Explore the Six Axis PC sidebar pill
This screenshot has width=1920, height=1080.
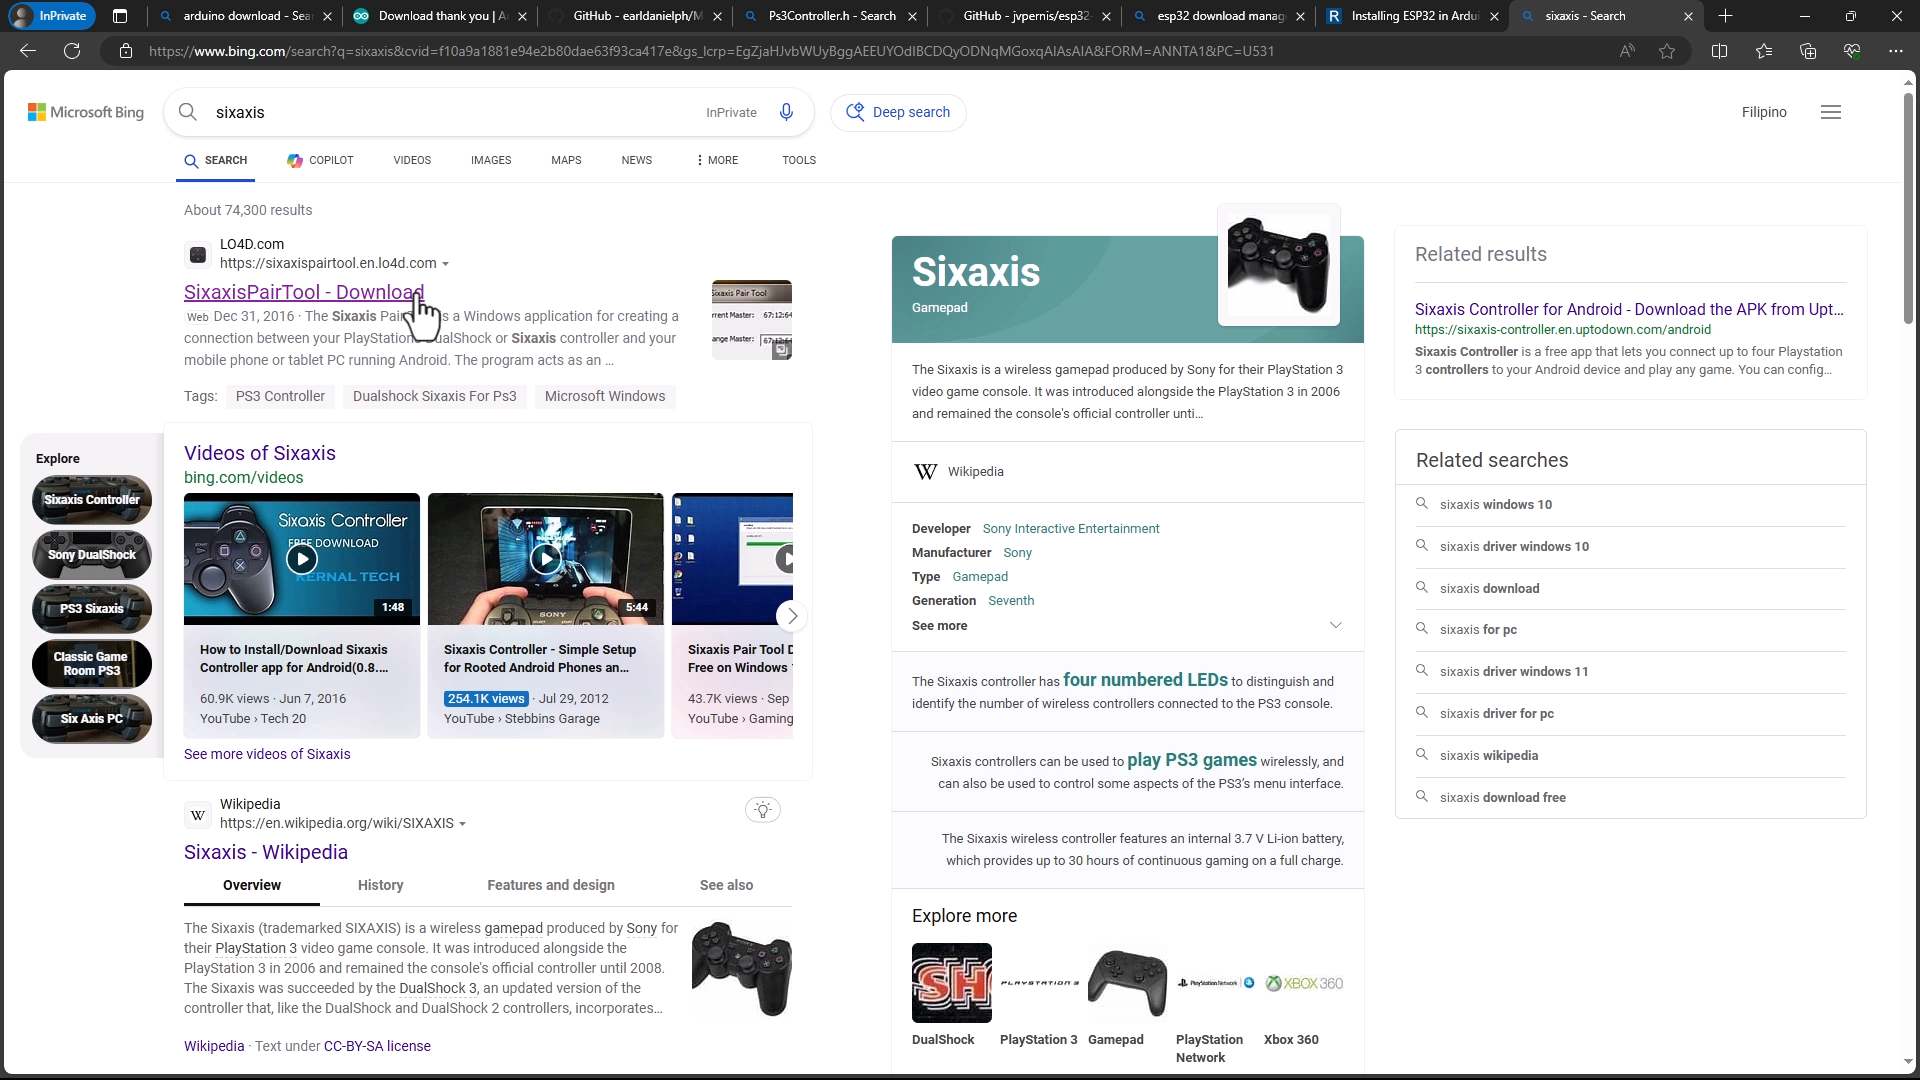click(92, 719)
